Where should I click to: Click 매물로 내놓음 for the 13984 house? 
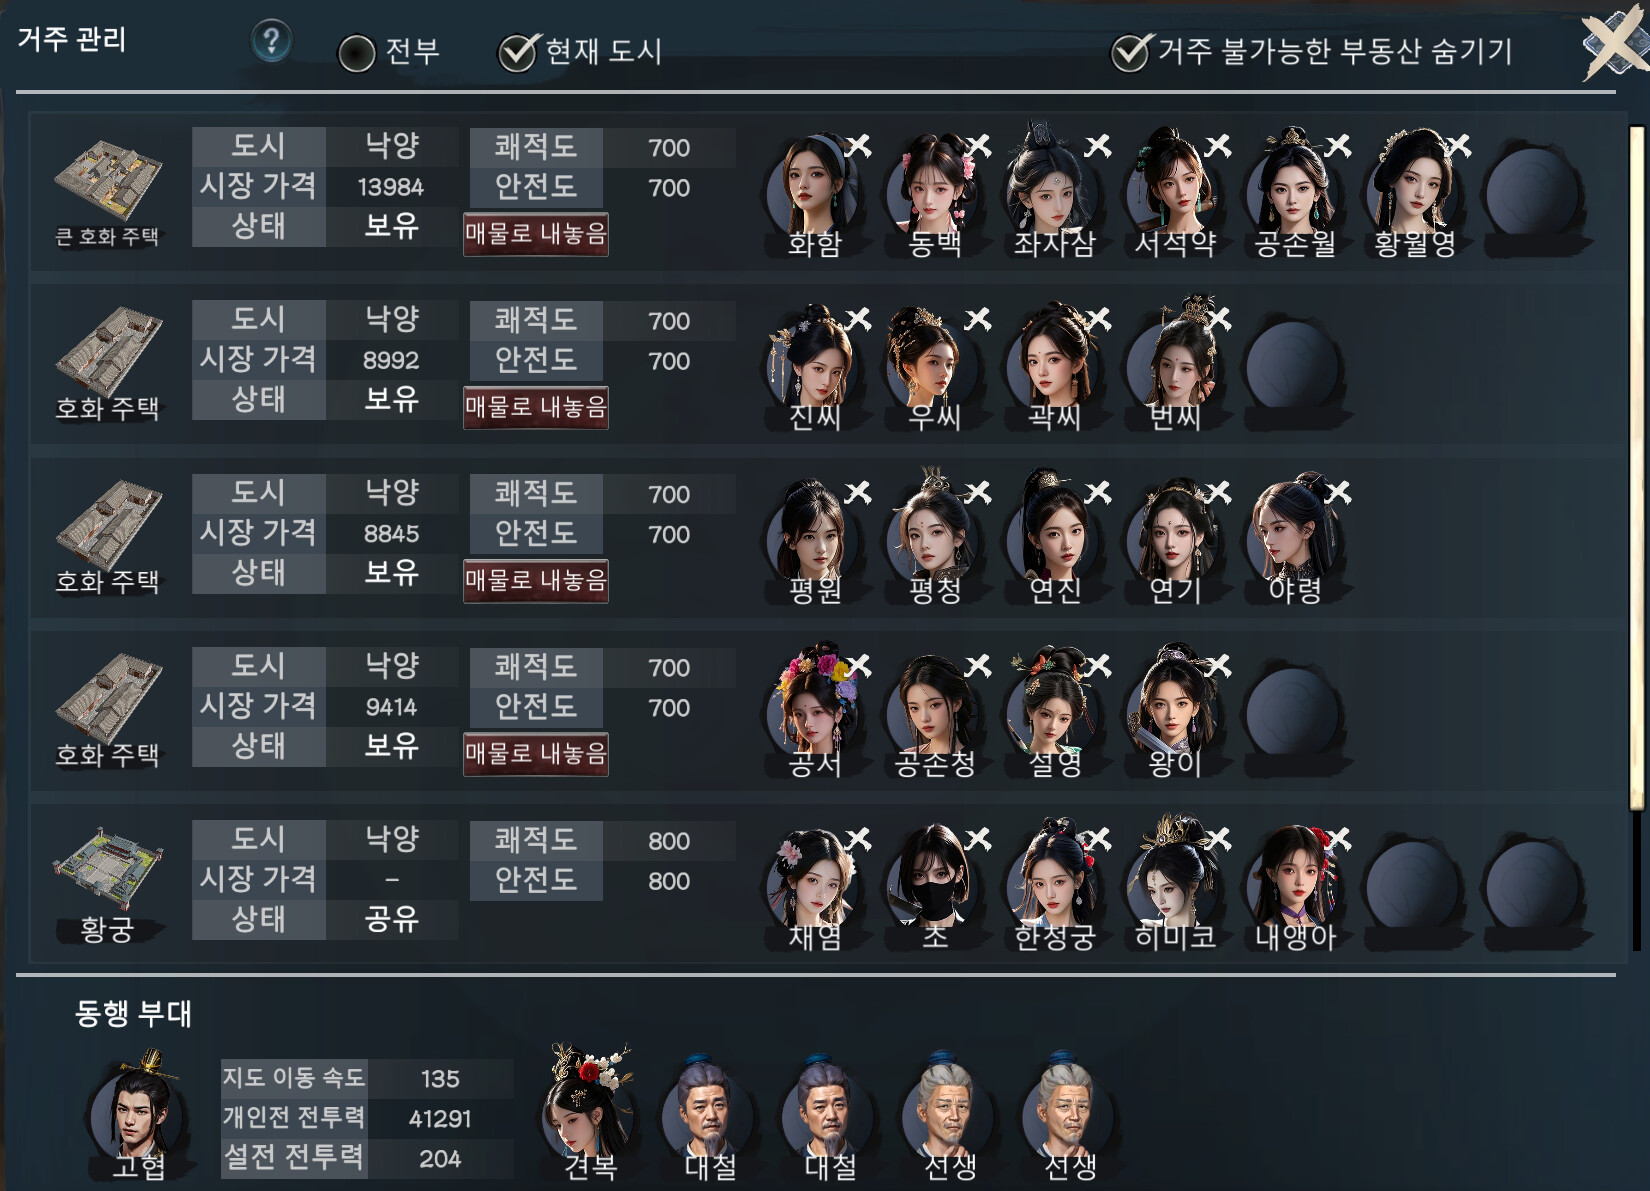click(x=536, y=234)
